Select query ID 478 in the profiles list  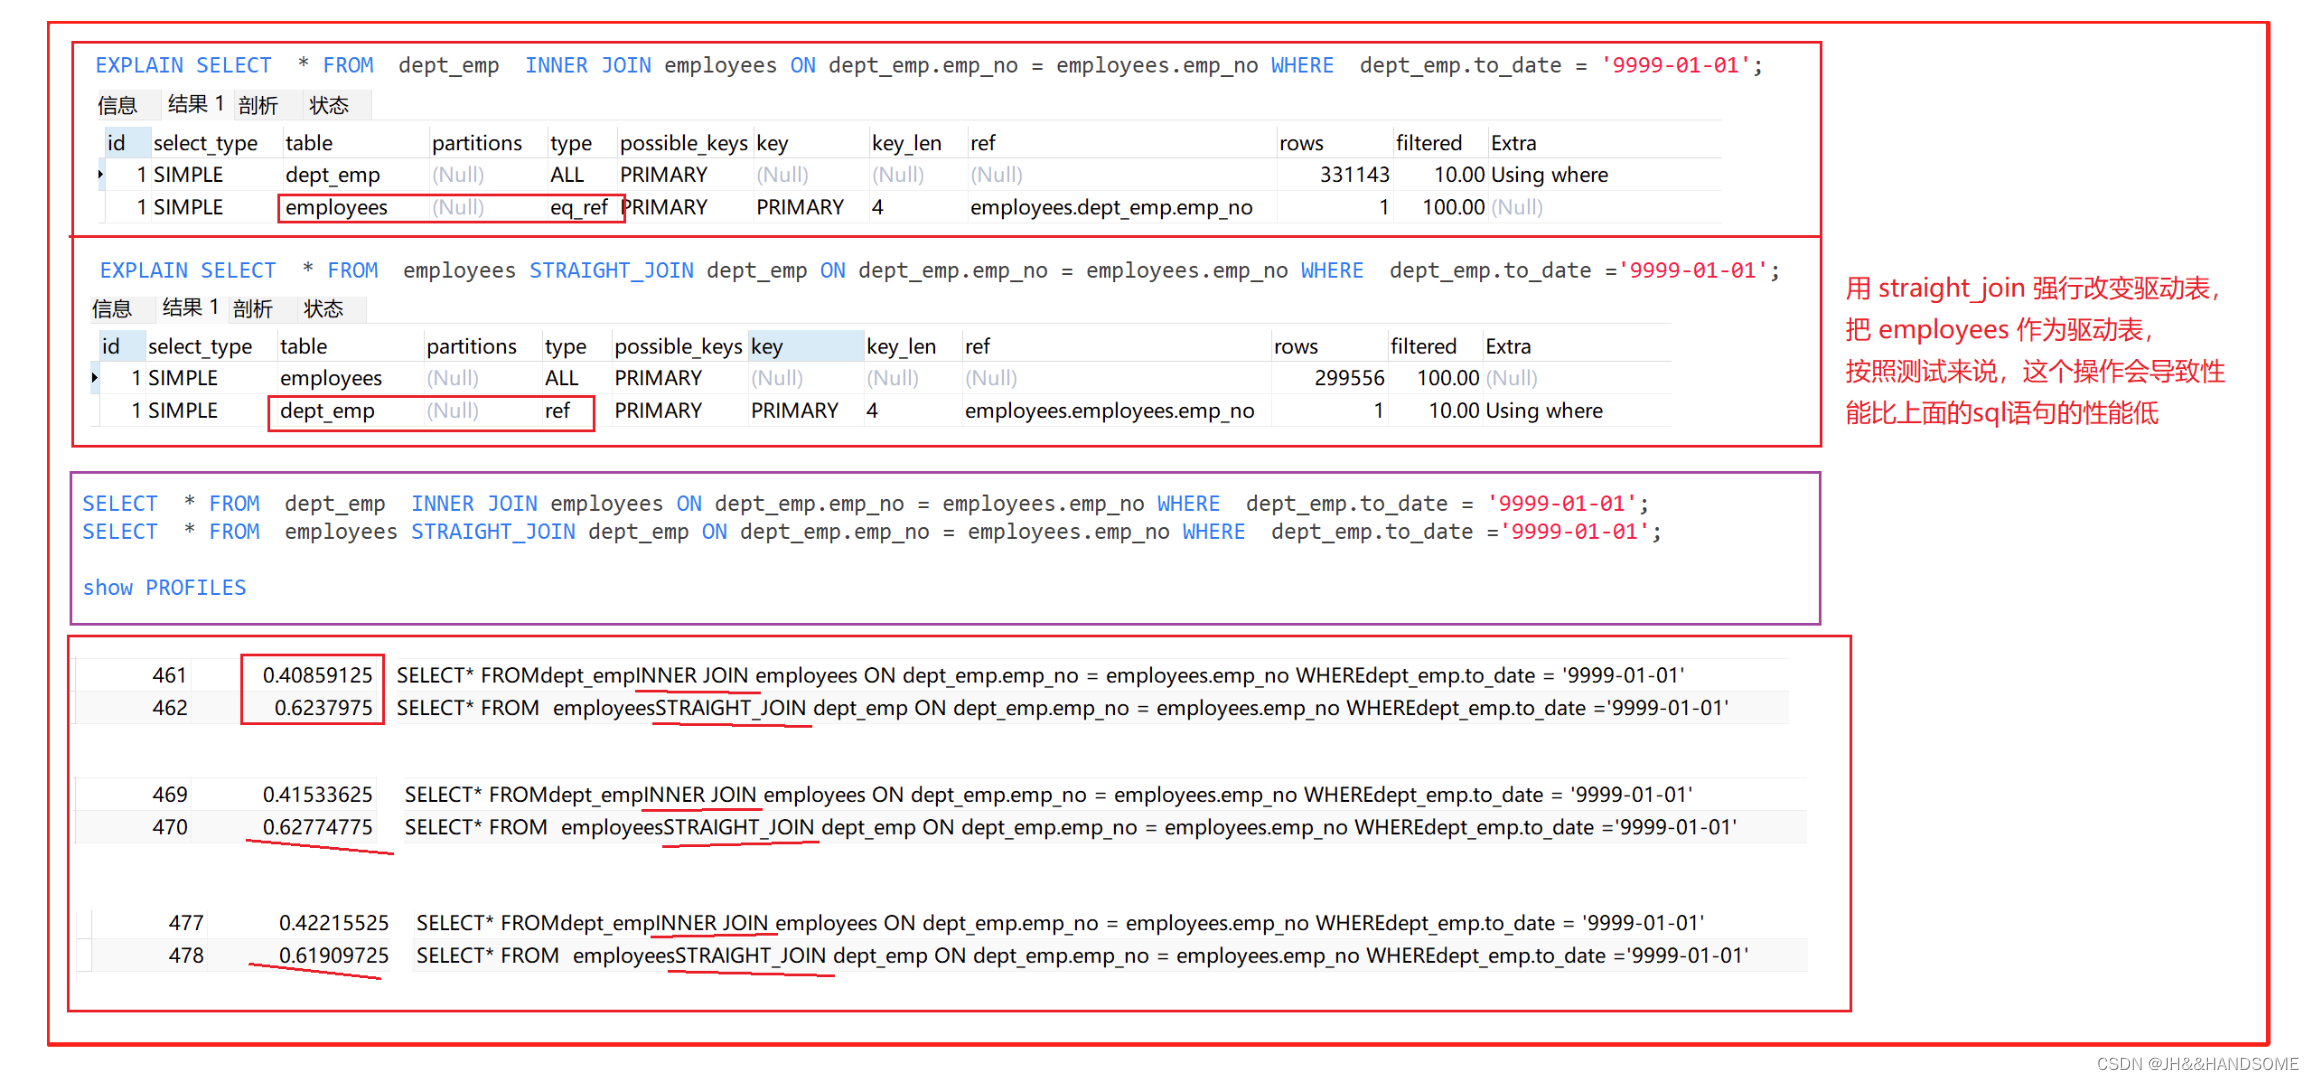(x=185, y=955)
